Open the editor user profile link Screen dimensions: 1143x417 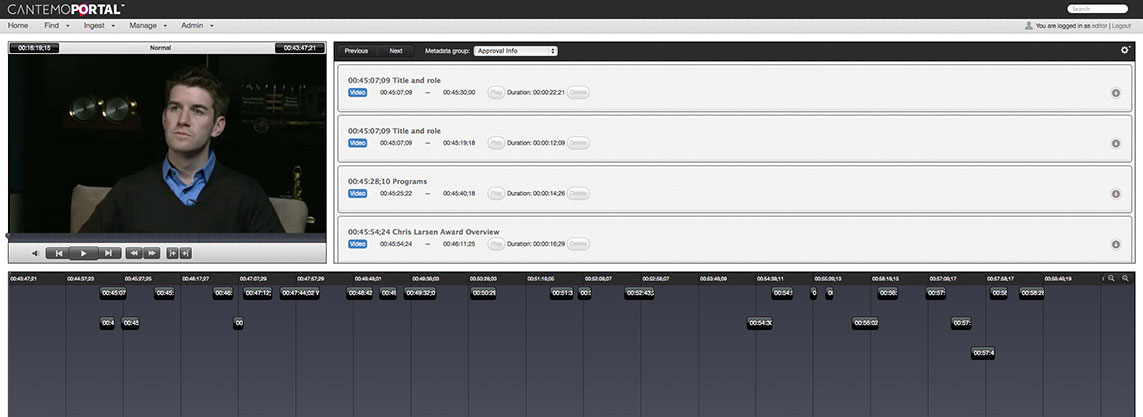tap(1099, 26)
